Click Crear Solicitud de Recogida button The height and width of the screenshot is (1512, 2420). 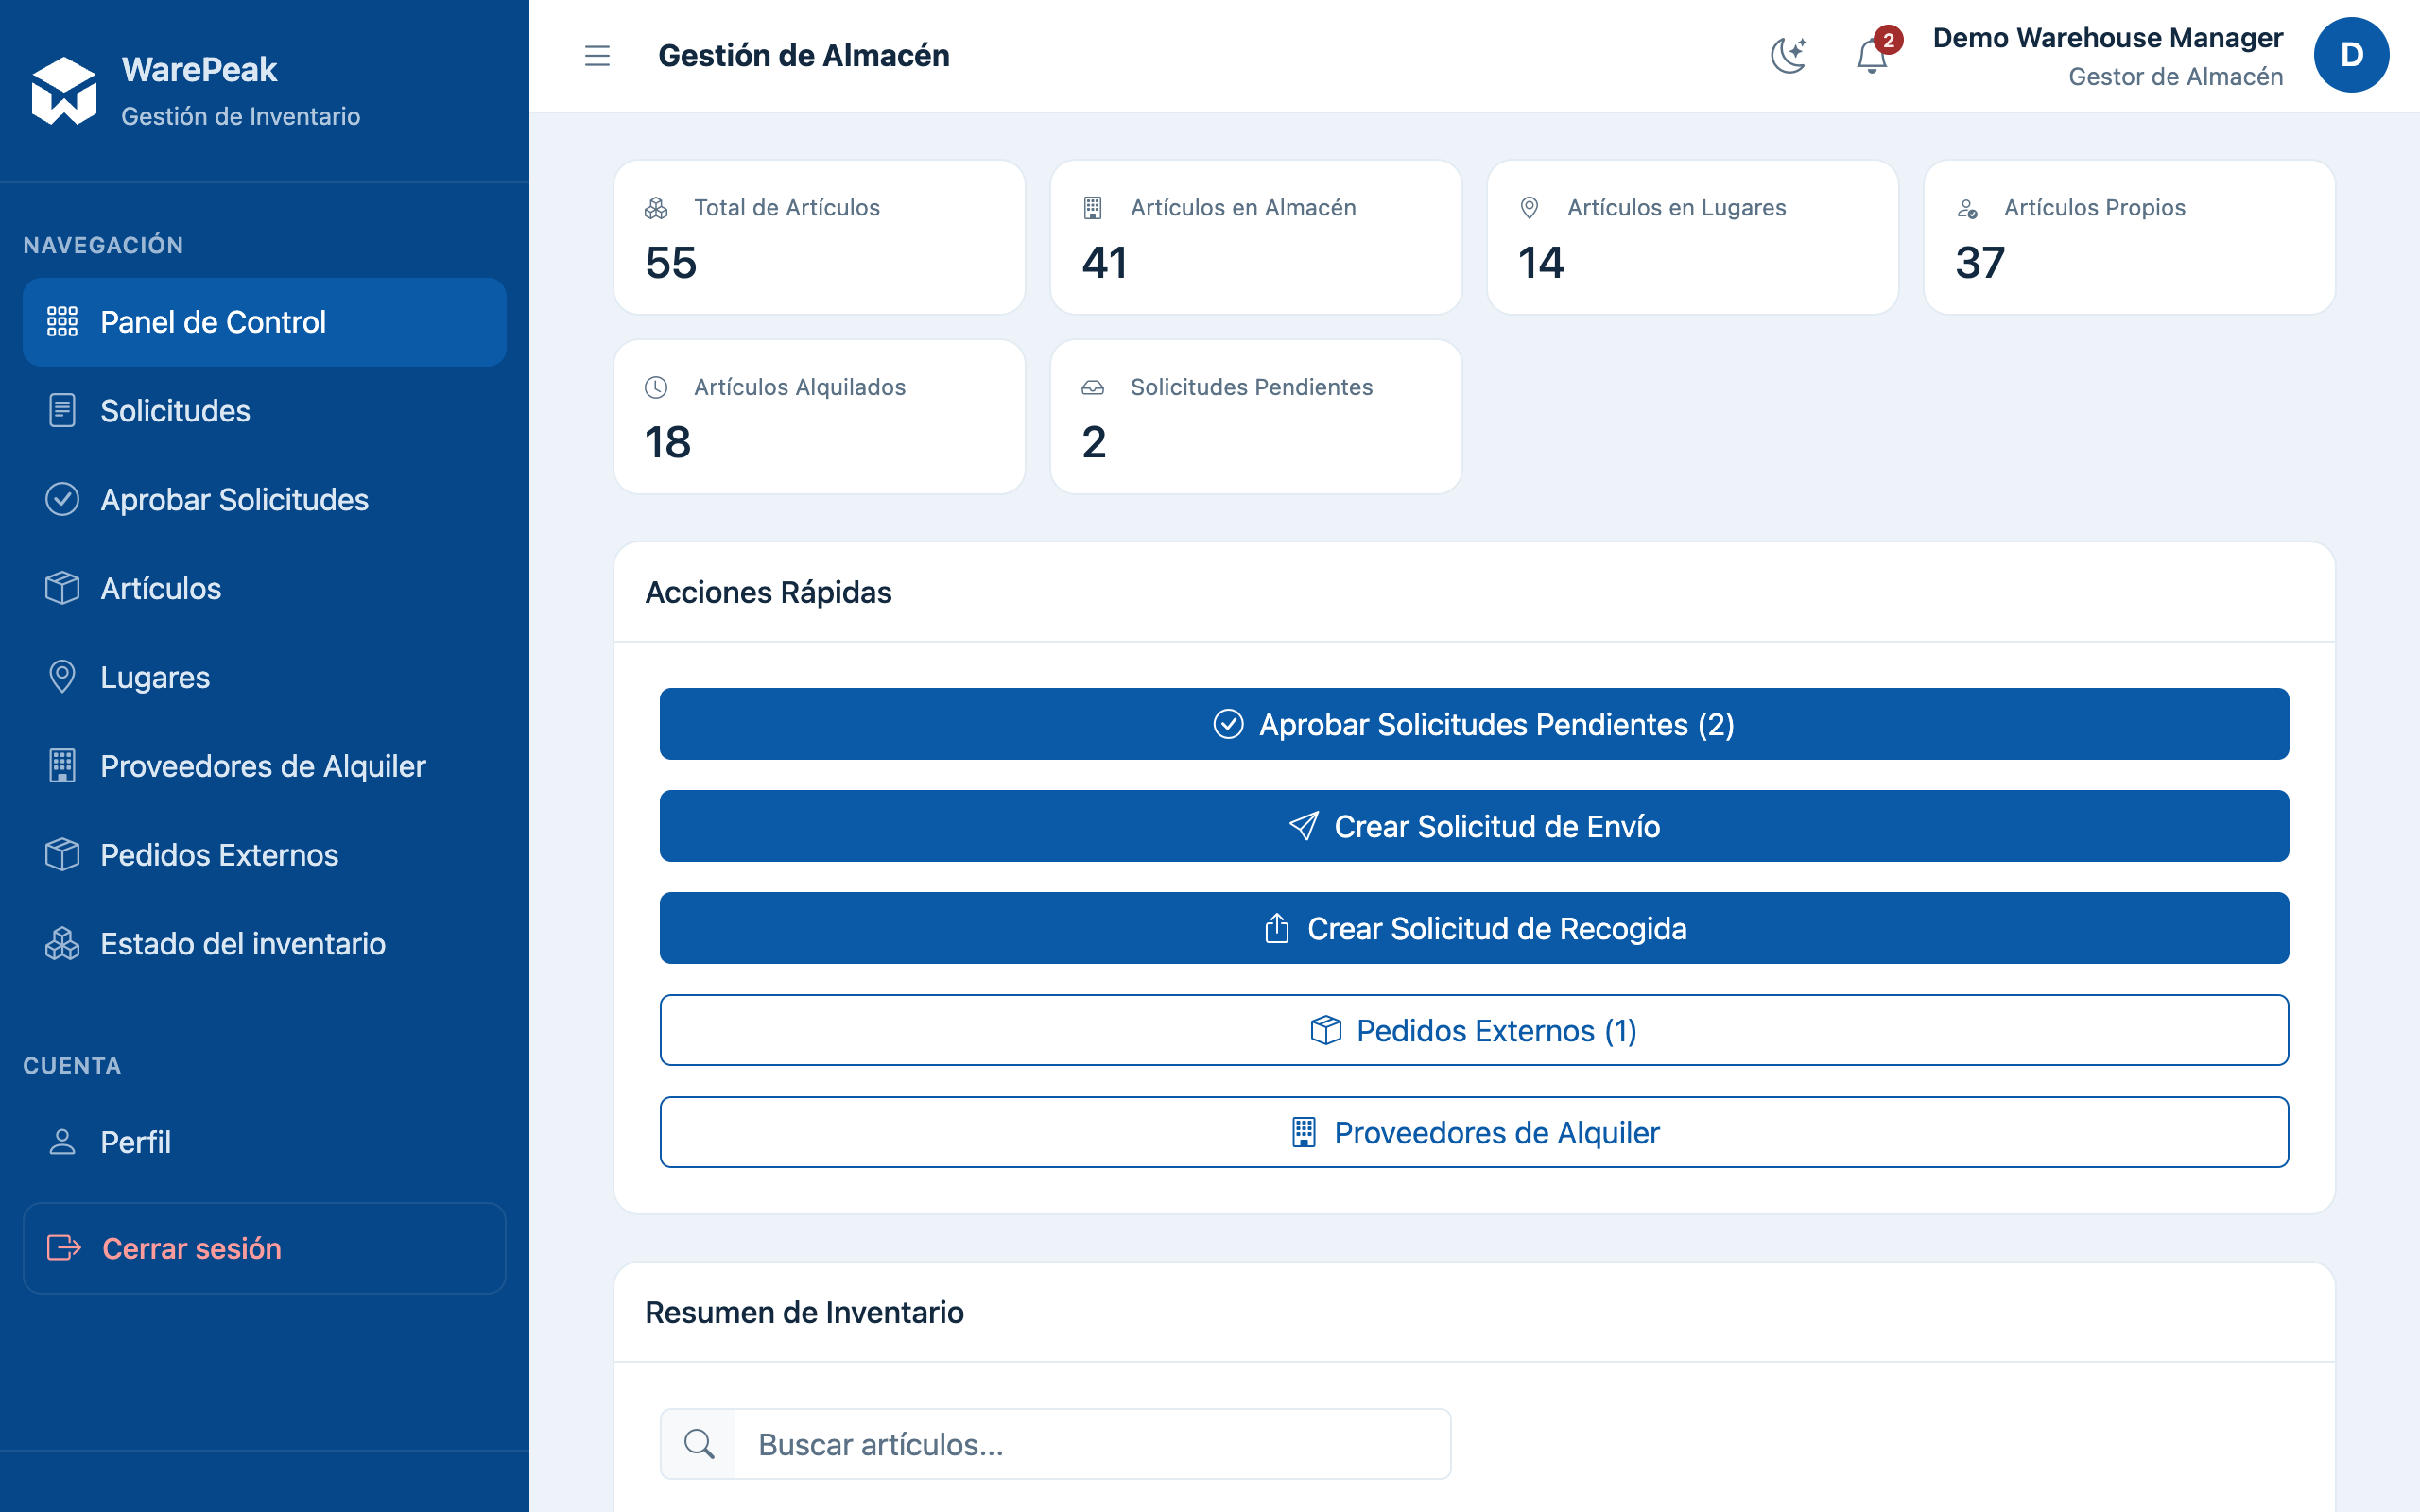click(1474, 928)
